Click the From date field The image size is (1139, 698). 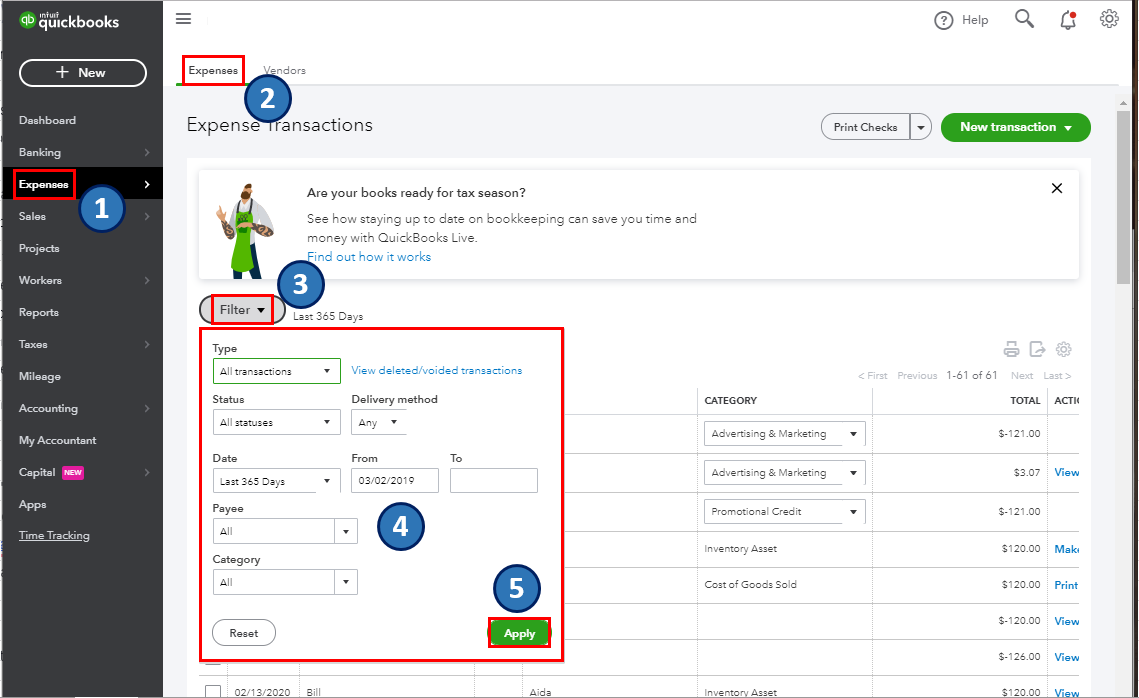(x=395, y=481)
